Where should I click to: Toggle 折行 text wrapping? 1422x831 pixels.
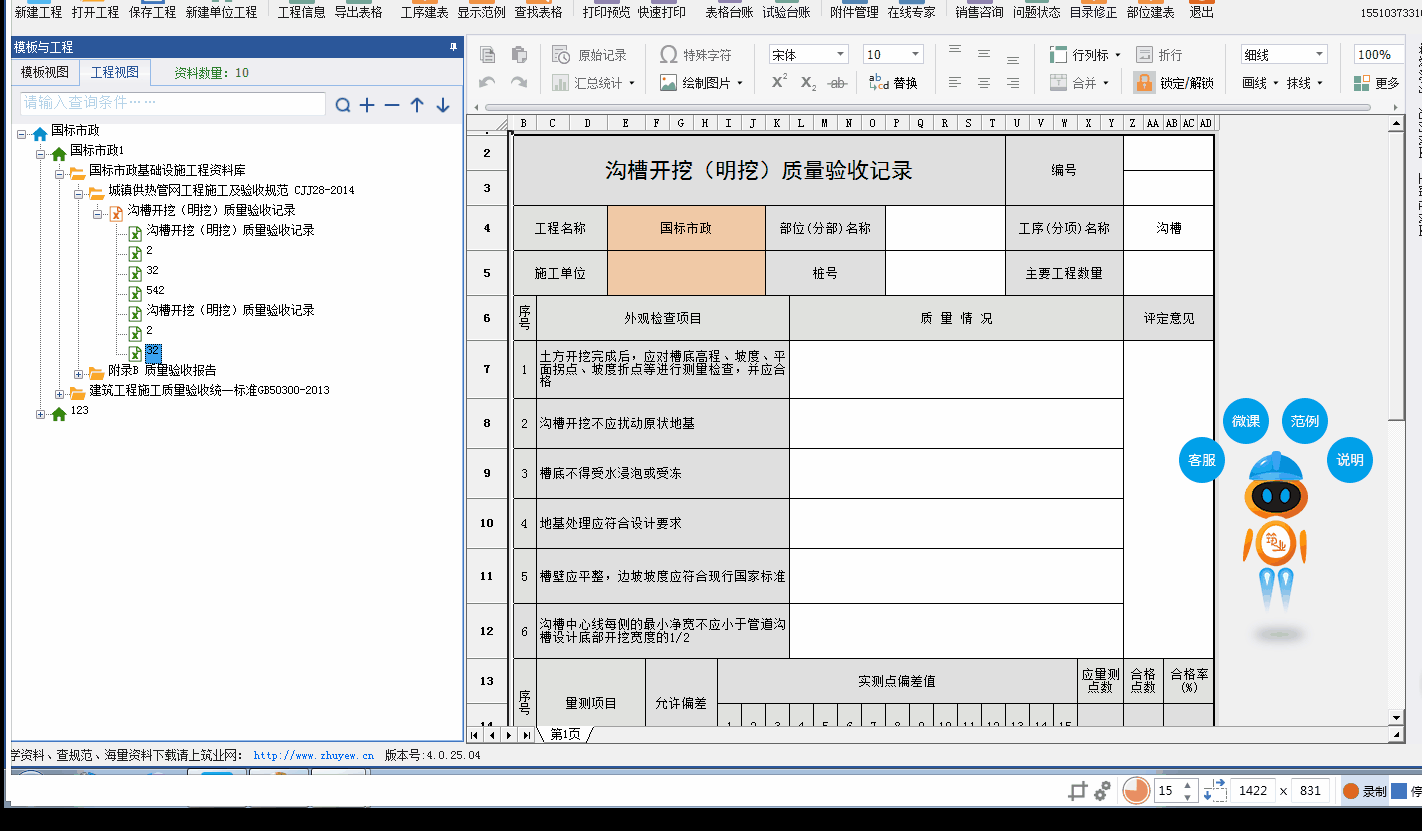(1159, 55)
